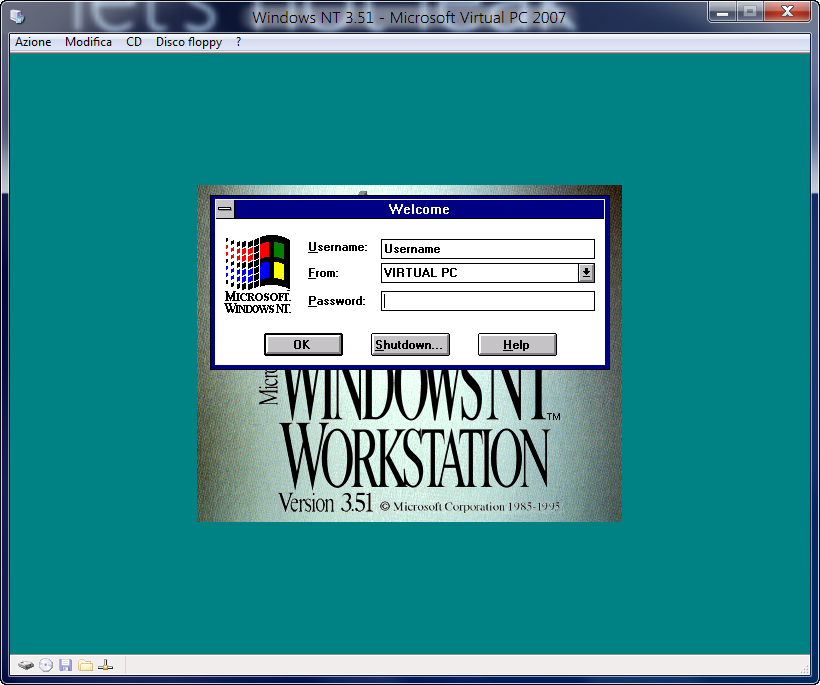Click the From: label

coord(323,273)
